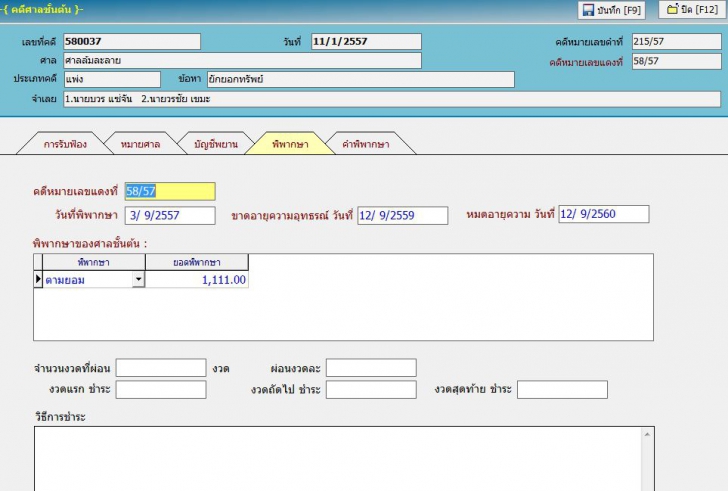This screenshot has width=728, height=491.
Task: Click the grid row selector arrow
Action: click(38, 279)
